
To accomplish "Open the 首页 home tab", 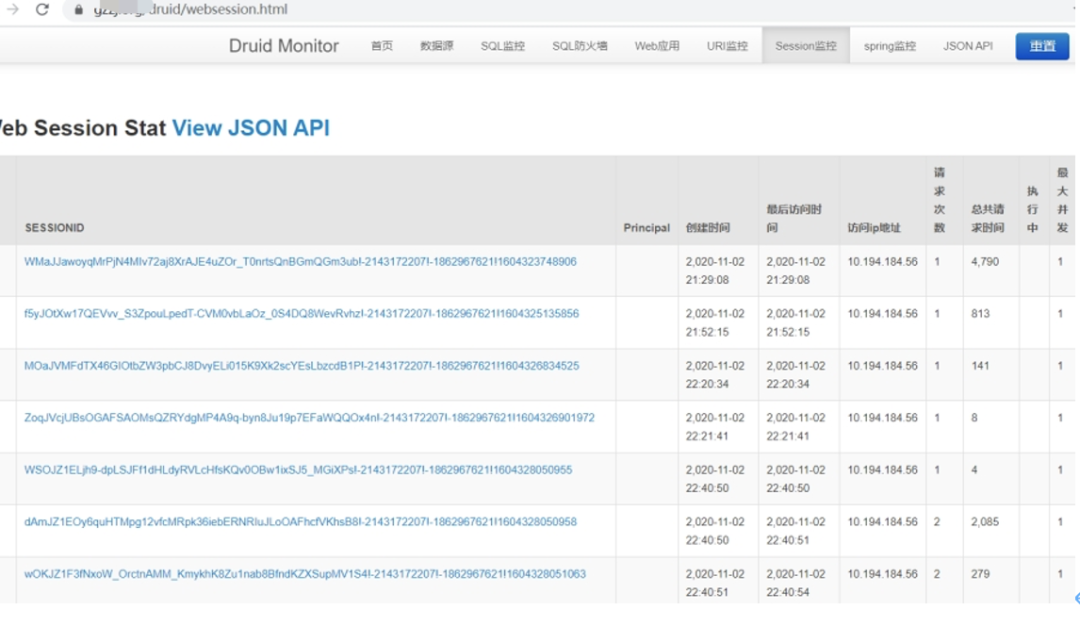I will click(382, 46).
